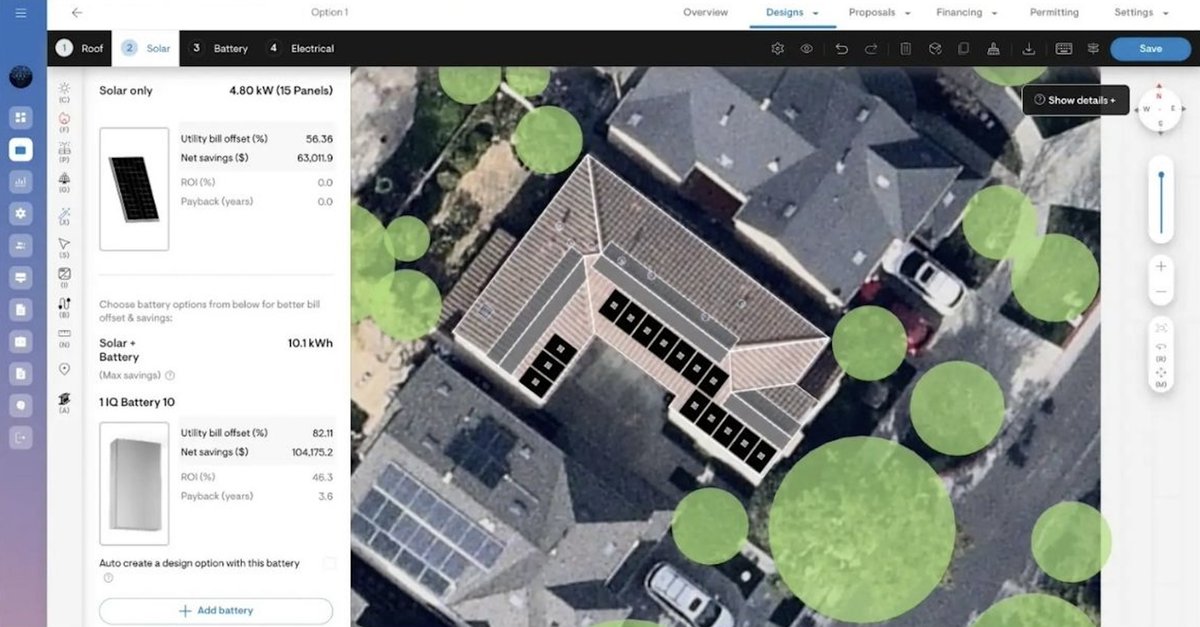Go to step 4 Electrical

pyautogui.click(x=300, y=48)
